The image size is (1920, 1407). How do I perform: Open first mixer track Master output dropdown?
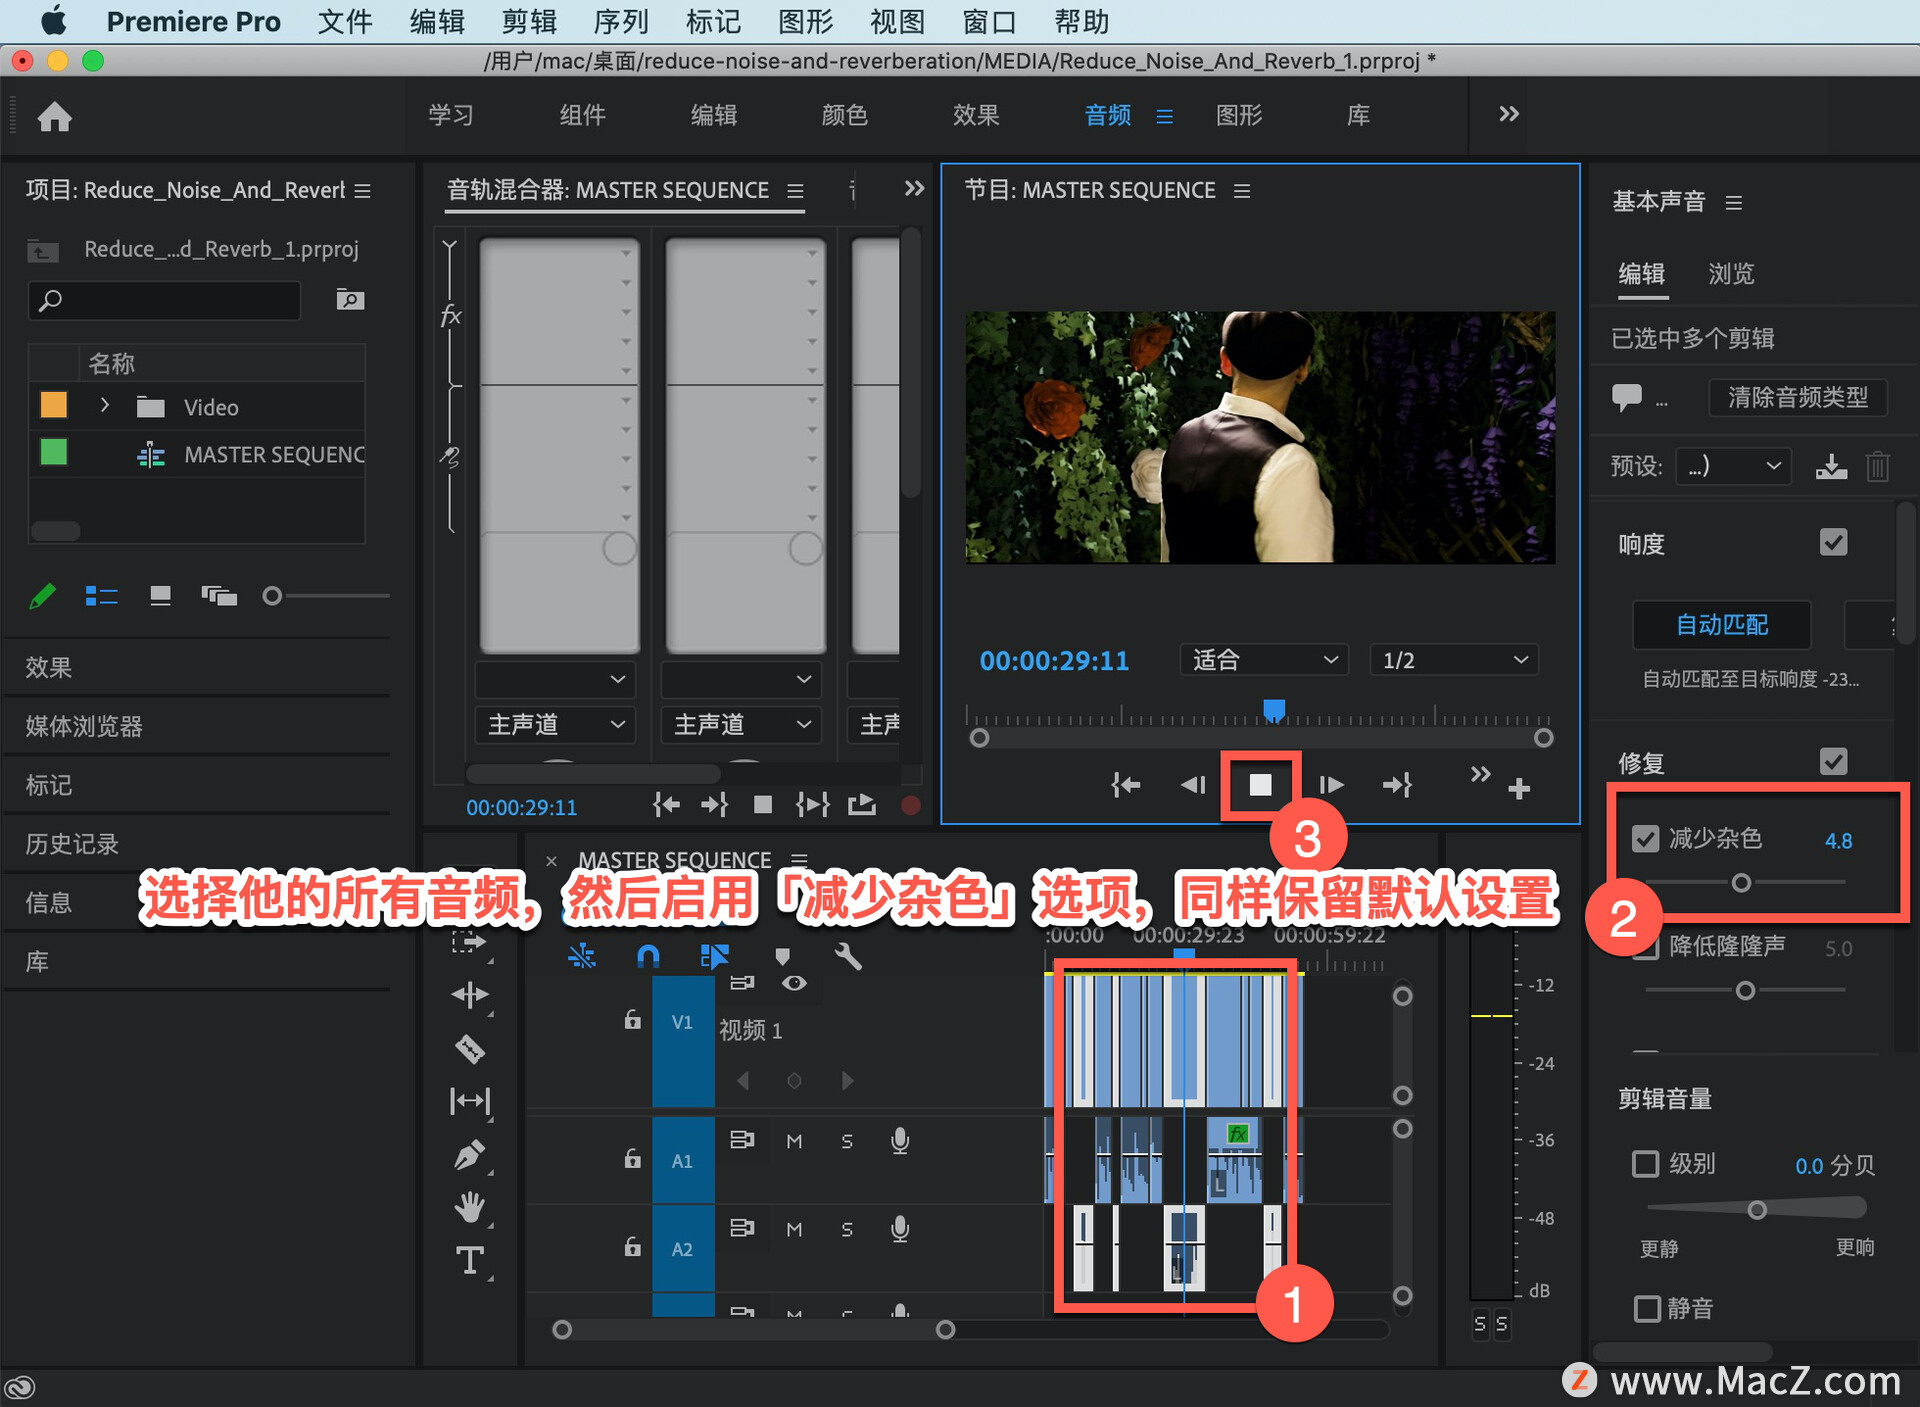pos(555,724)
